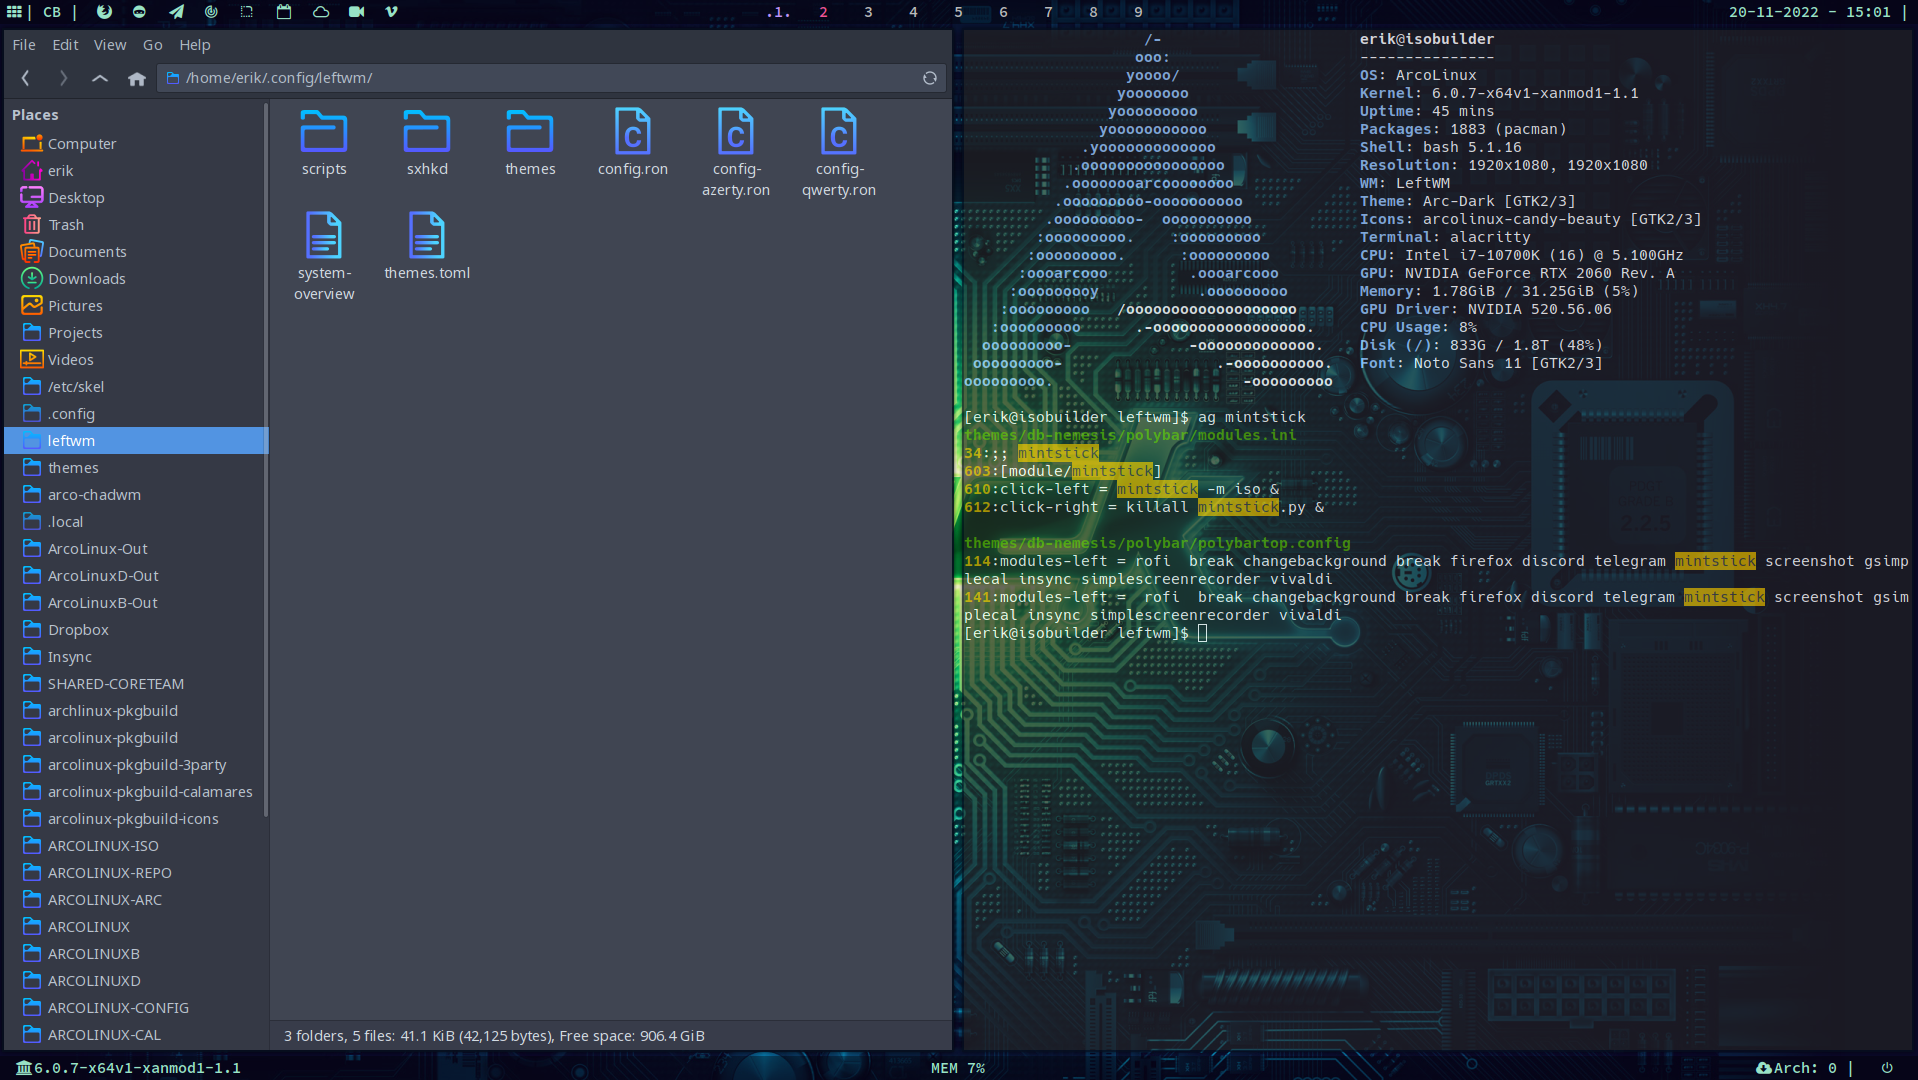Navigate up with the parent-directory arrow
The height and width of the screenshot is (1080, 1918).
point(99,78)
